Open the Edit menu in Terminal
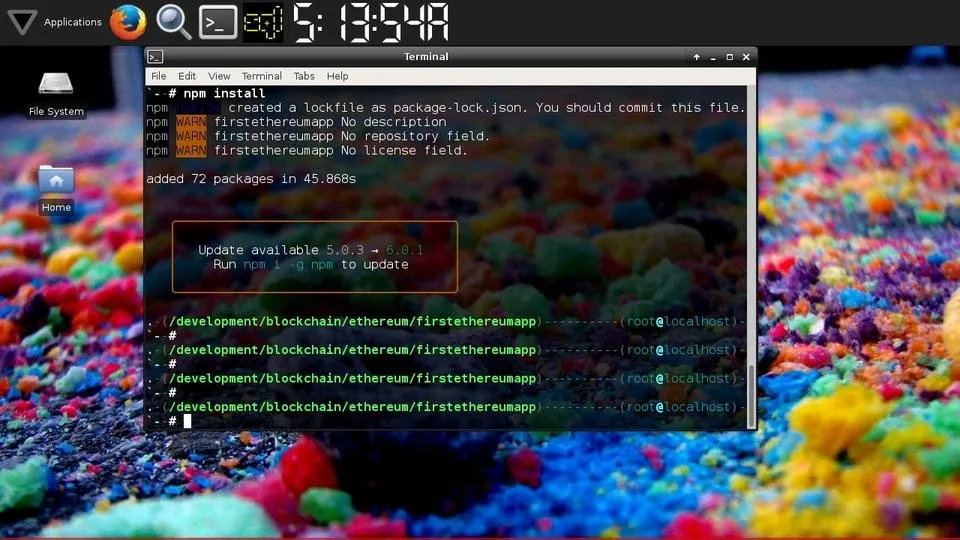Screen dimensions: 960x540 point(187,76)
